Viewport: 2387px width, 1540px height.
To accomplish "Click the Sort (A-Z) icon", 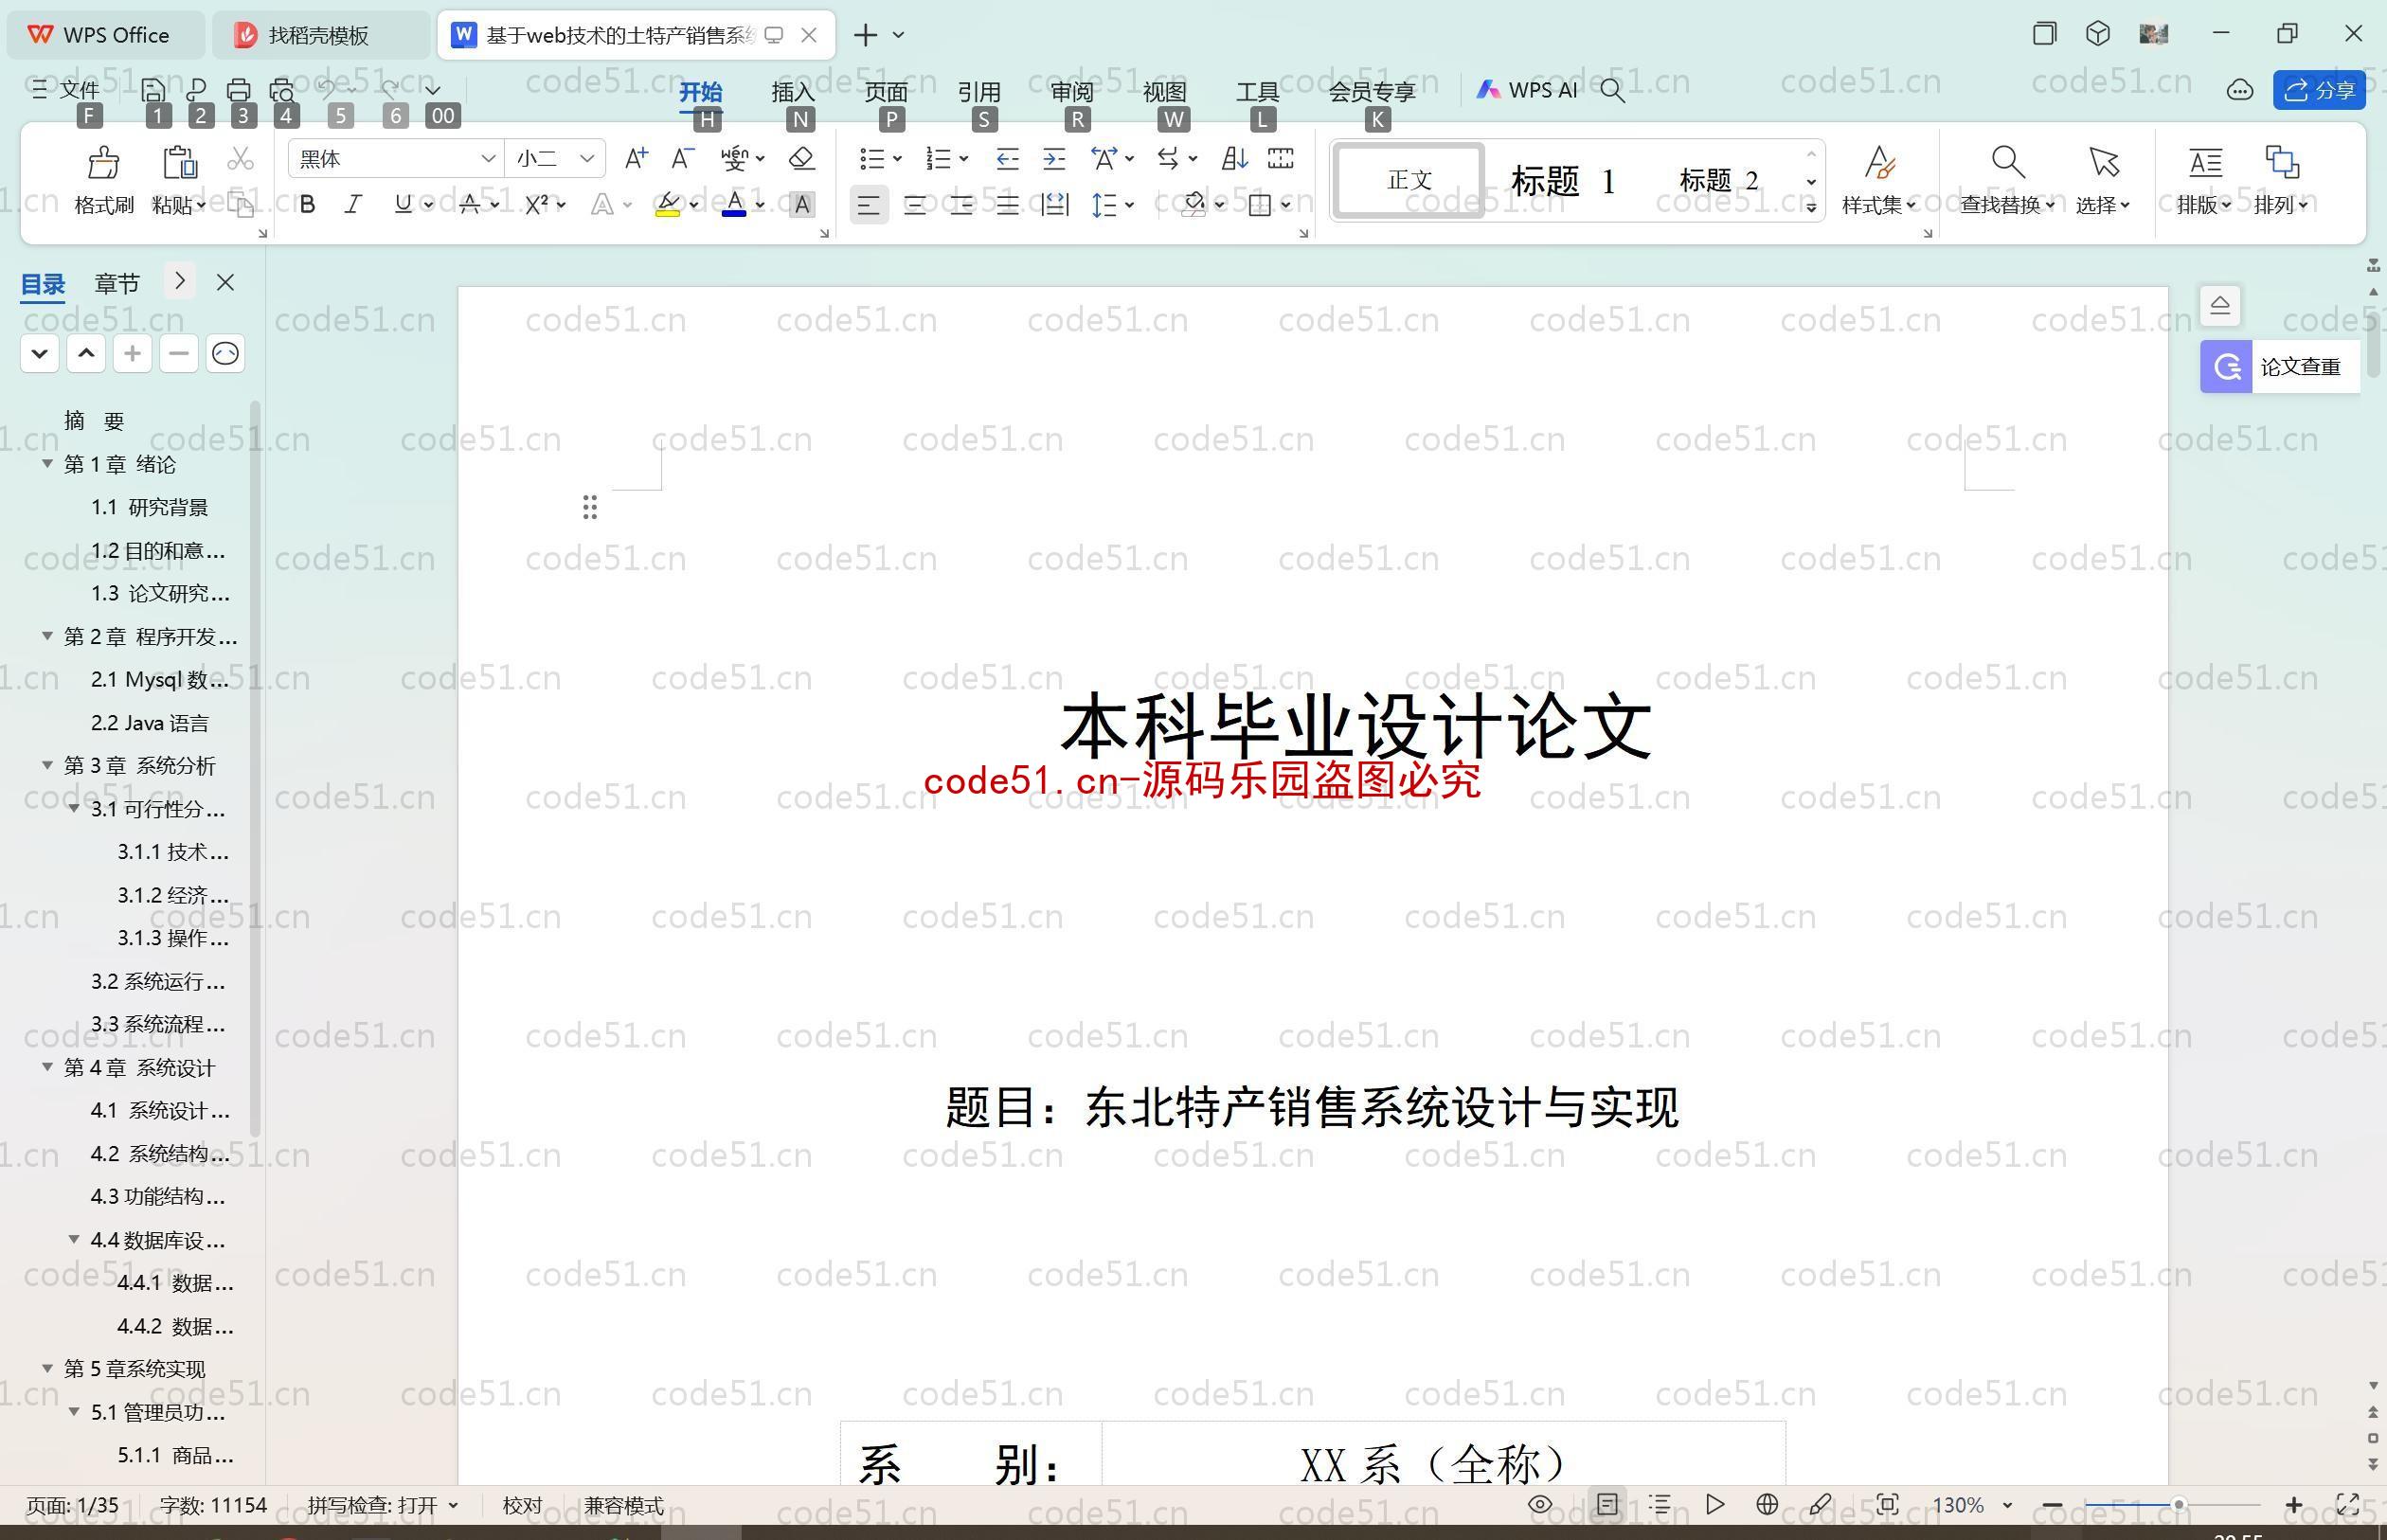I will [1234, 158].
